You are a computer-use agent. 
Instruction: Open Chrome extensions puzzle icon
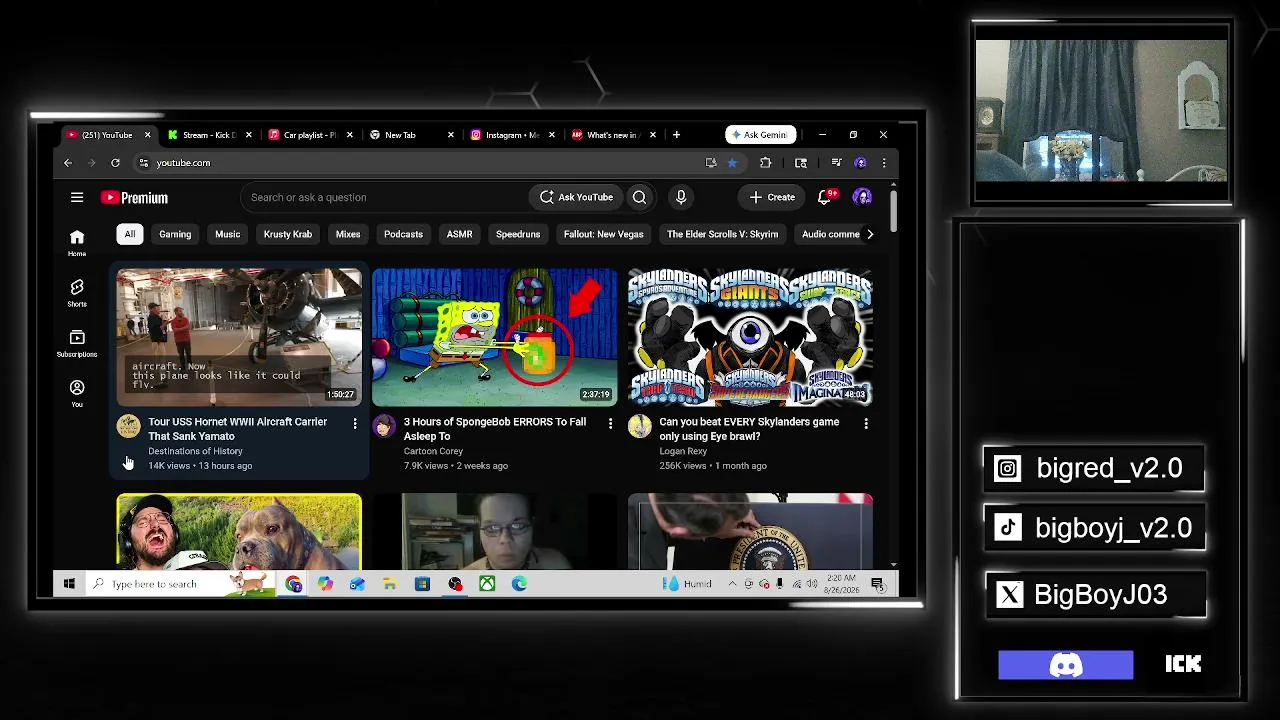pos(766,163)
